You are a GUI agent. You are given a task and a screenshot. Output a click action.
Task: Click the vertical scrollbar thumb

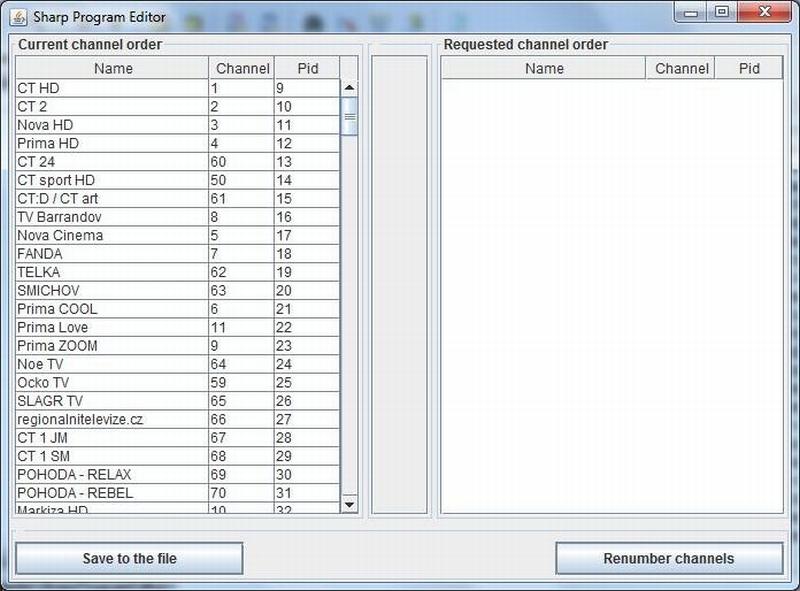click(347, 117)
